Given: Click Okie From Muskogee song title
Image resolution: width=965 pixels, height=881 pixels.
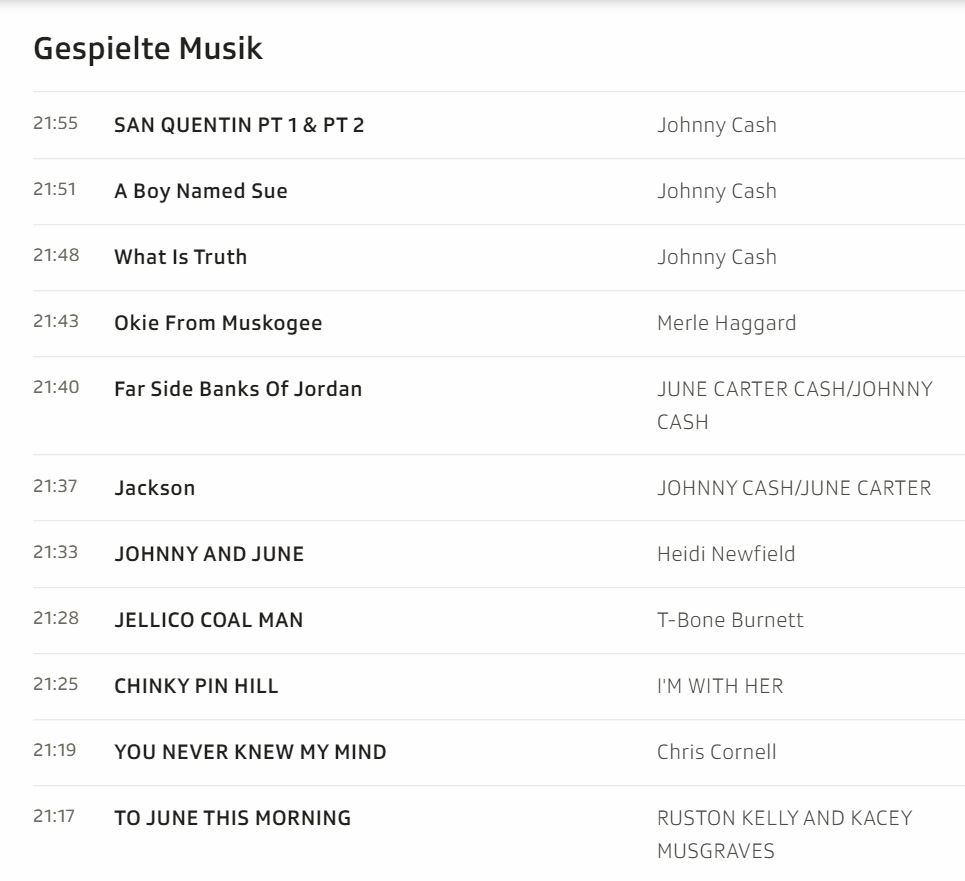Looking at the screenshot, I should tap(218, 323).
